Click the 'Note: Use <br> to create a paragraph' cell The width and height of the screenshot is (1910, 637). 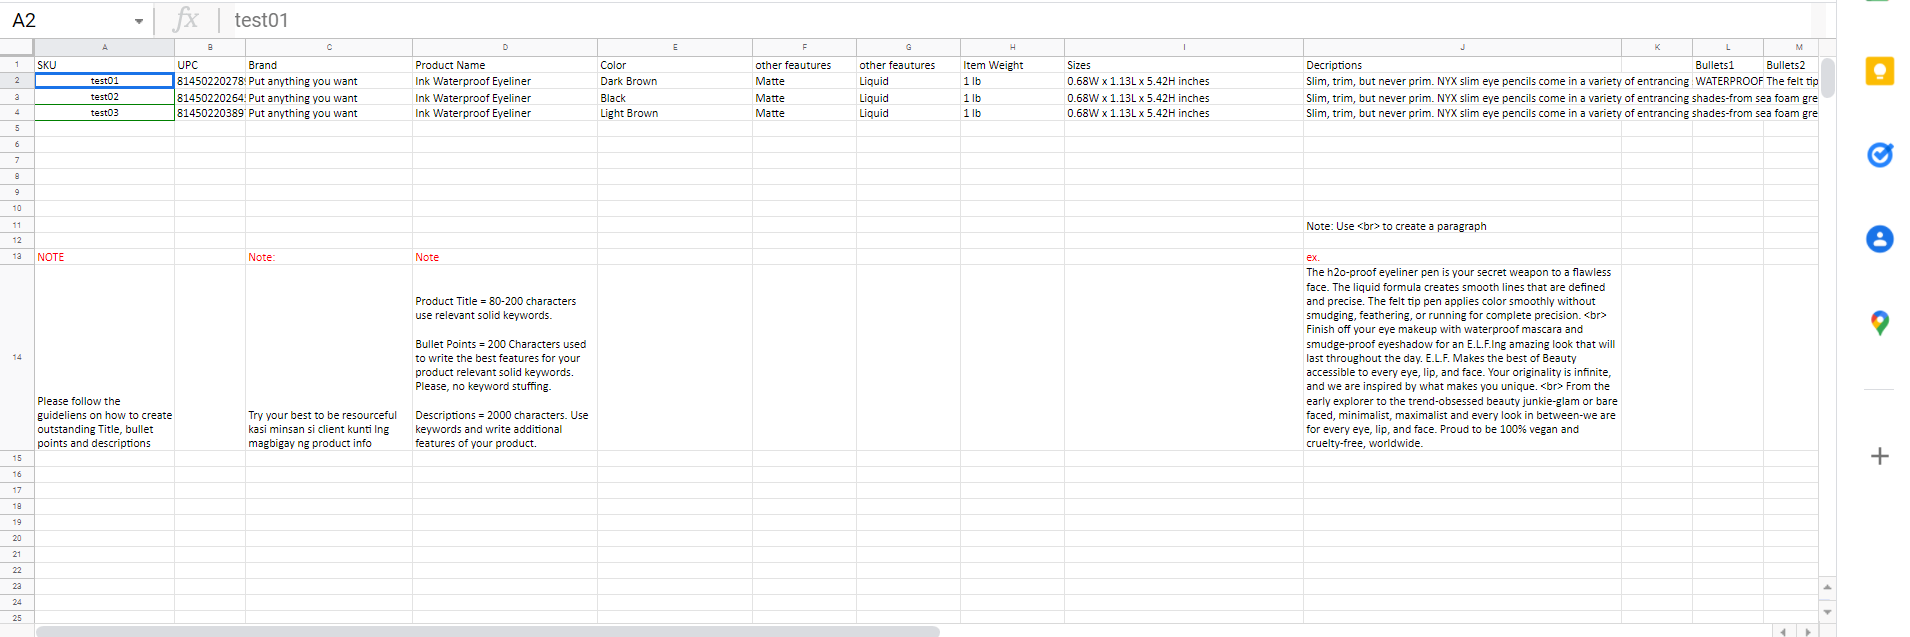pos(1462,226)
